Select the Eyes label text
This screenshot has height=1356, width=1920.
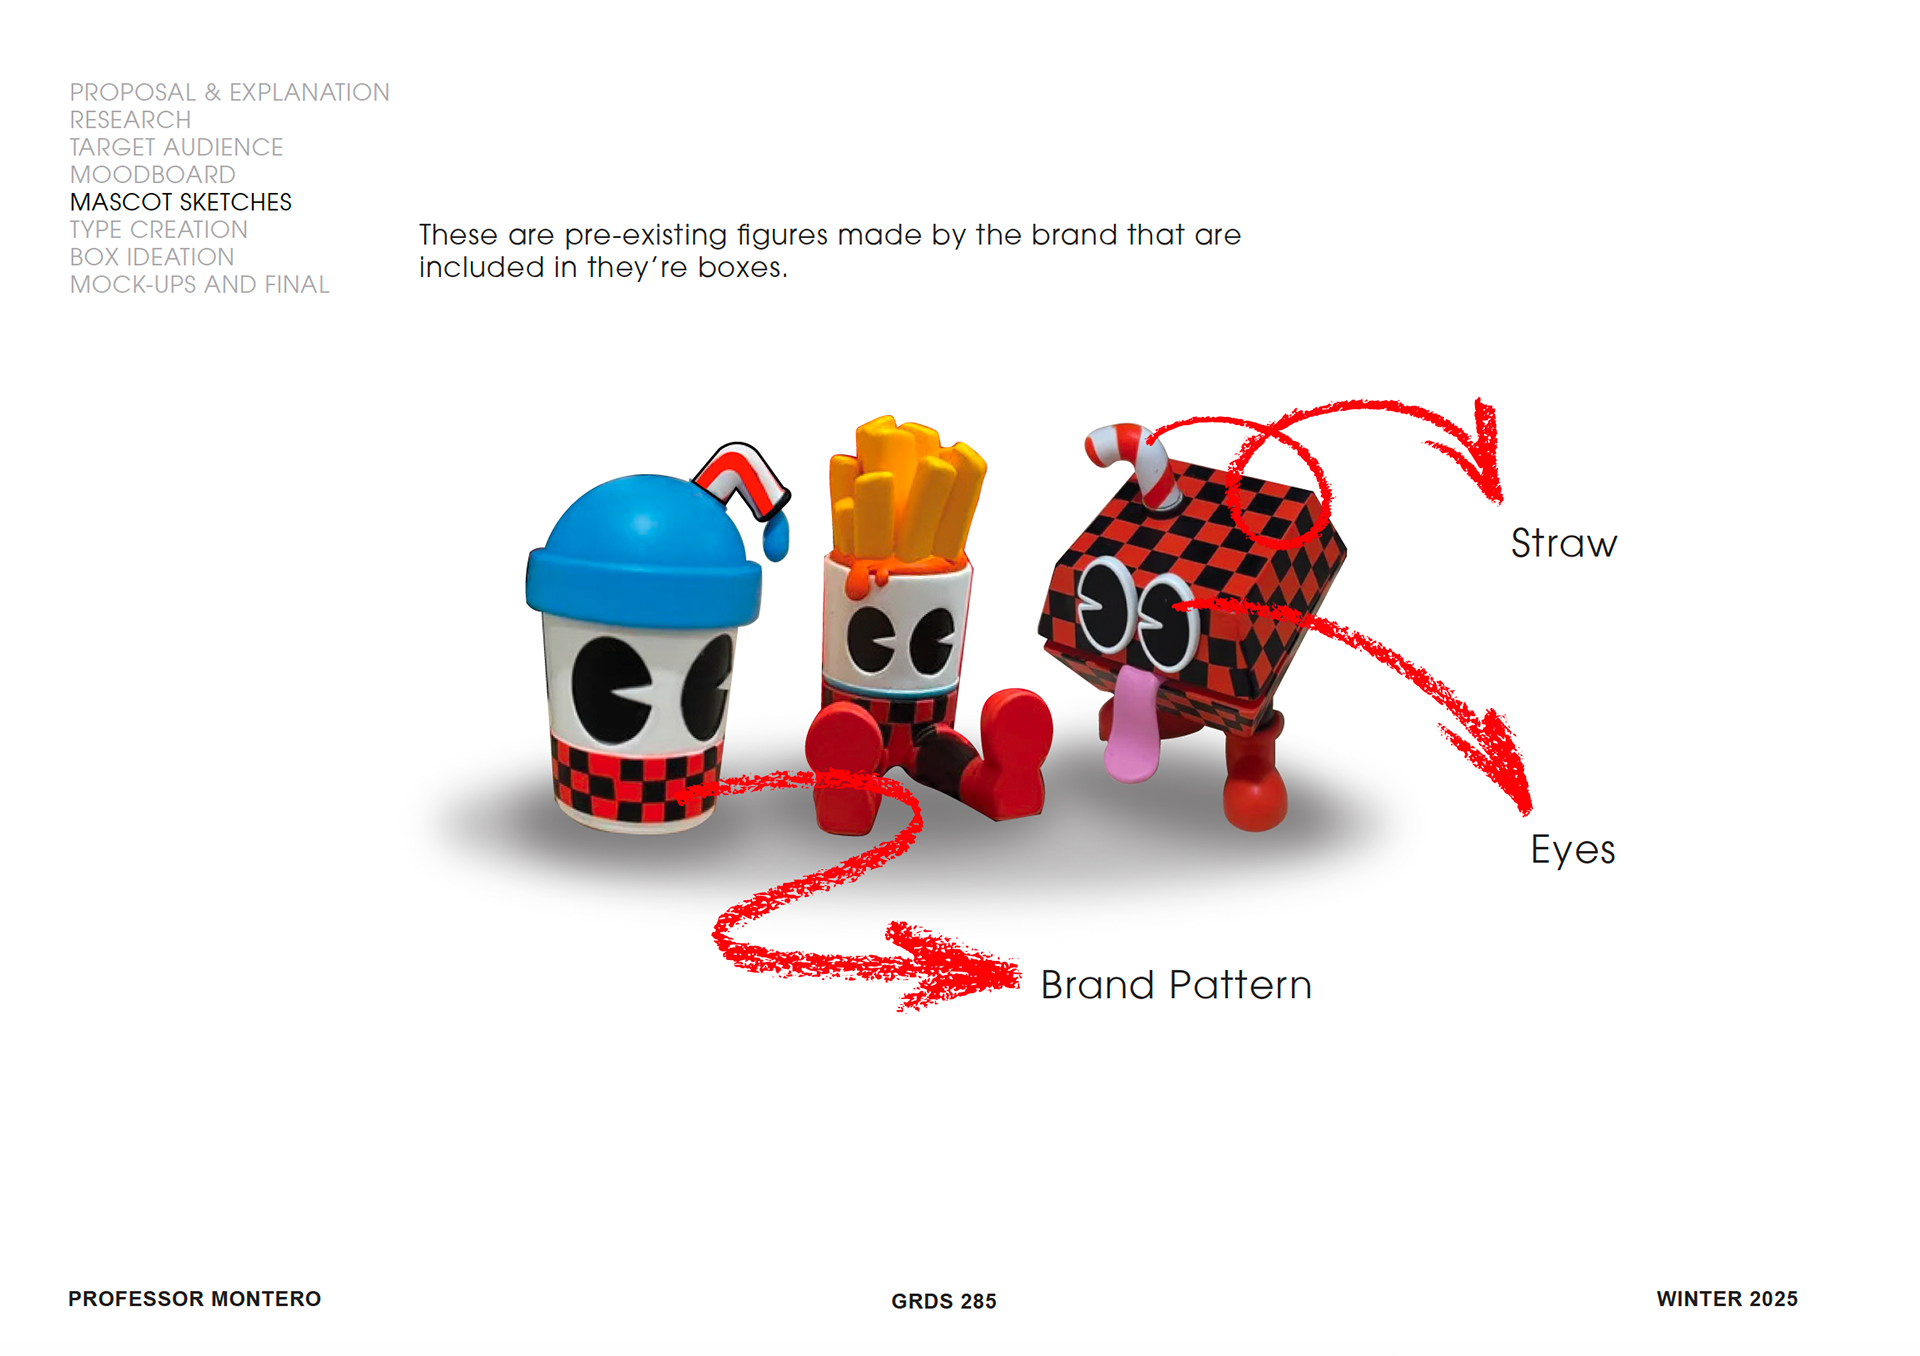coord(1573,850)
